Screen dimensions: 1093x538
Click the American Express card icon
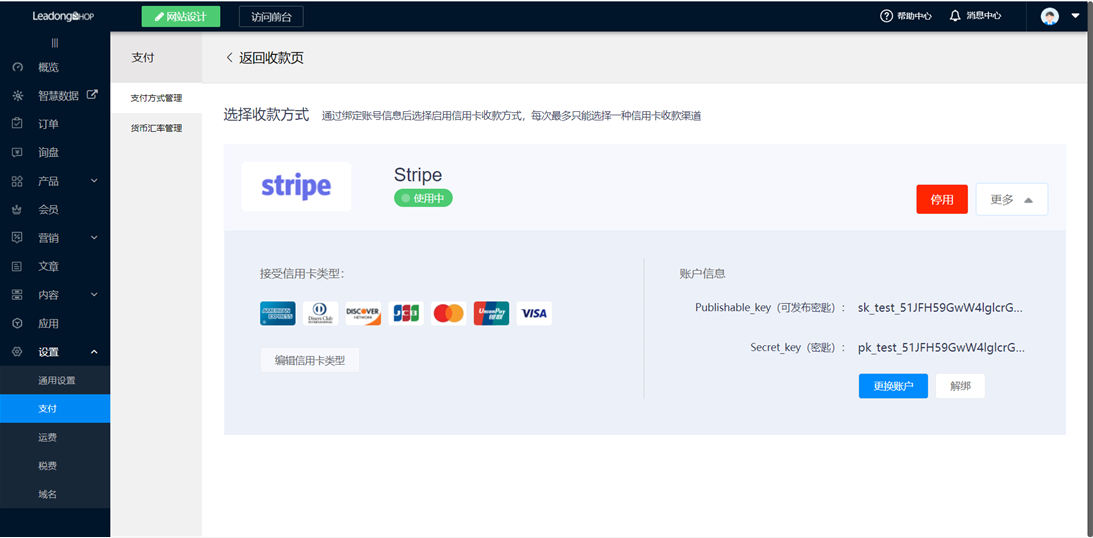pos(277,313)
